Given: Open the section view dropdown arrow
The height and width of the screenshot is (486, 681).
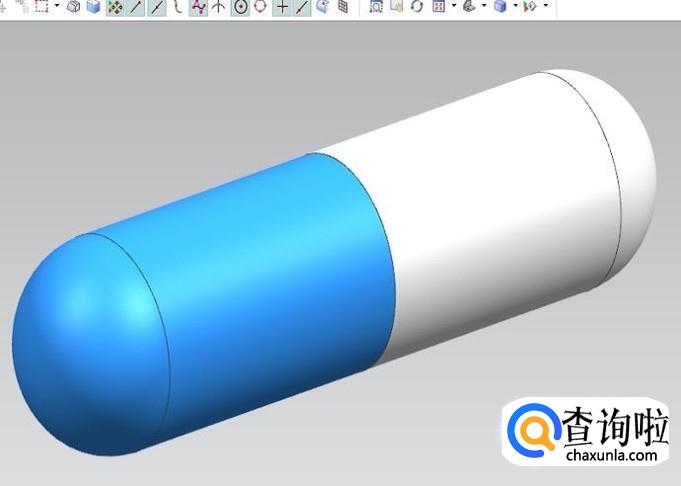Looking at the screenshot, I should coord(546,6).
